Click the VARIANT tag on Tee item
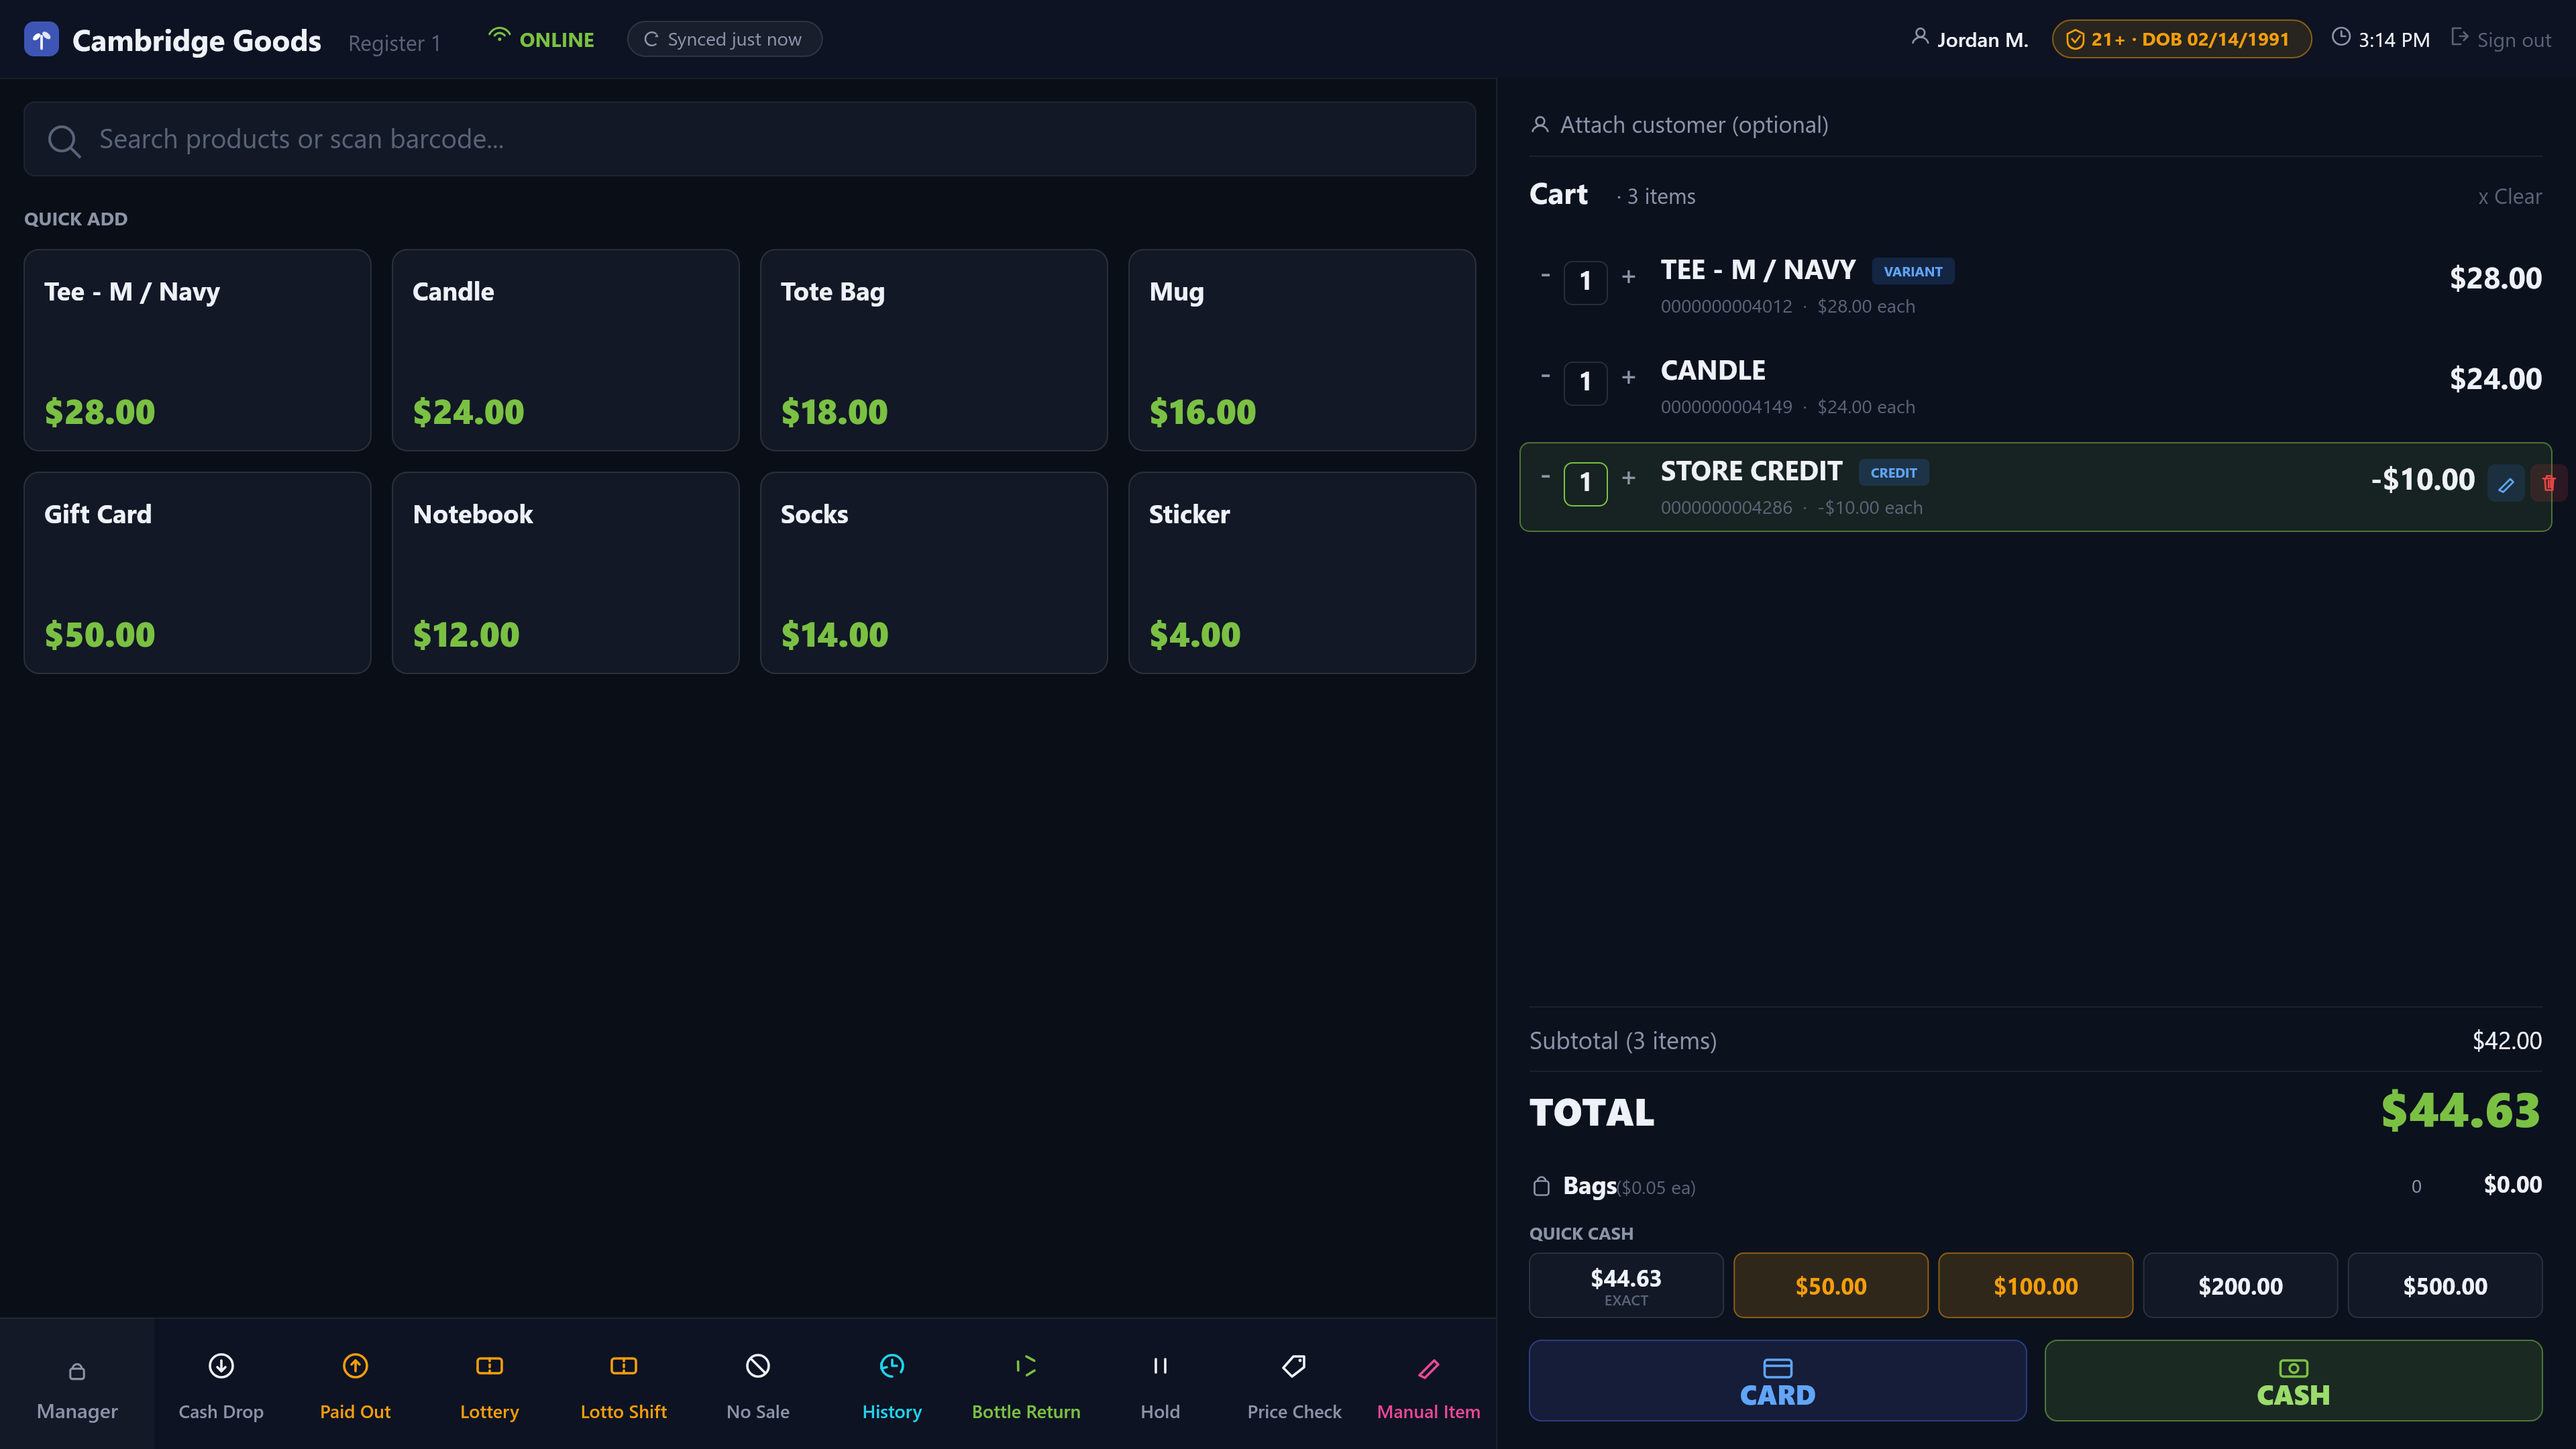 coord(1913,271)
